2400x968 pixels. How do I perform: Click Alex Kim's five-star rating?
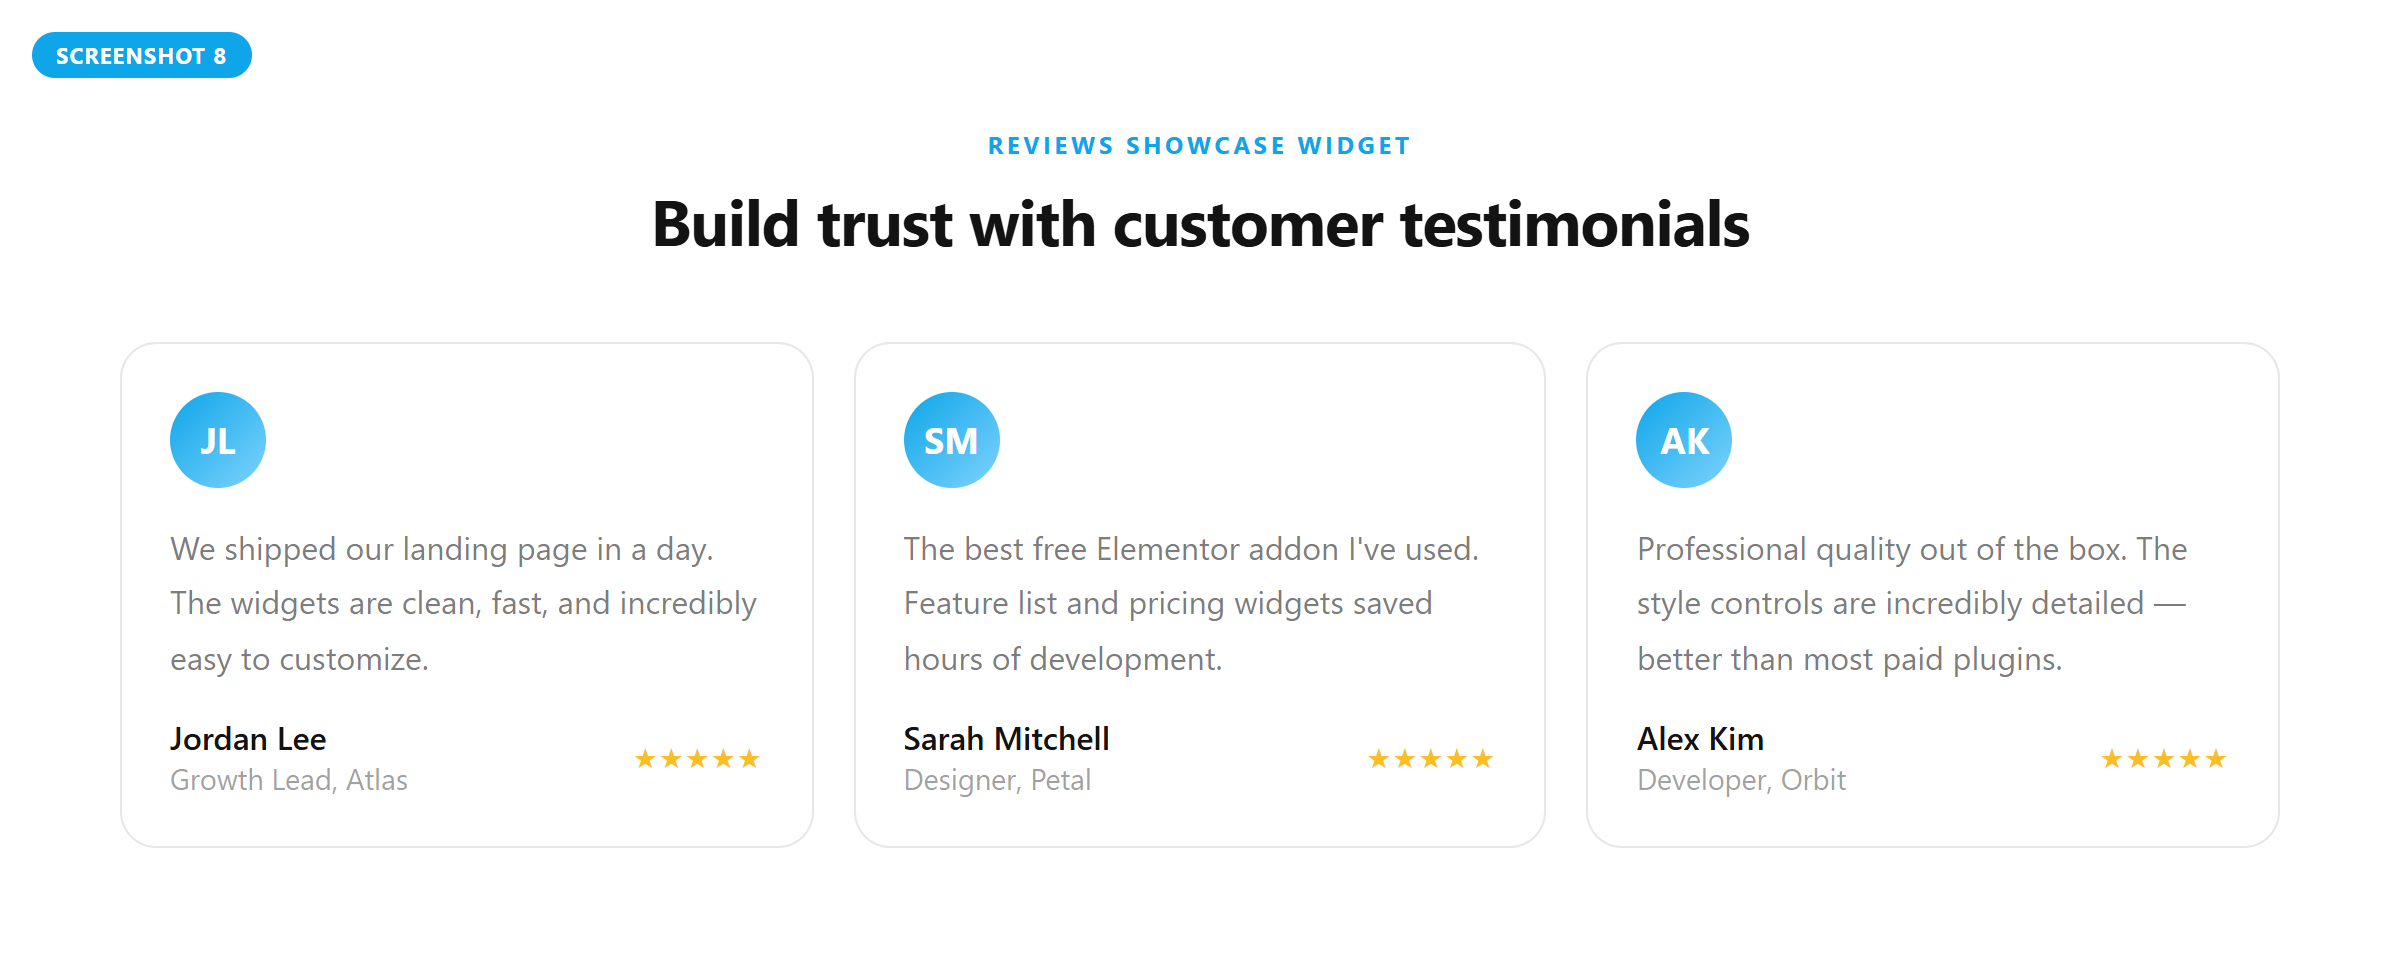[2163, 759]
